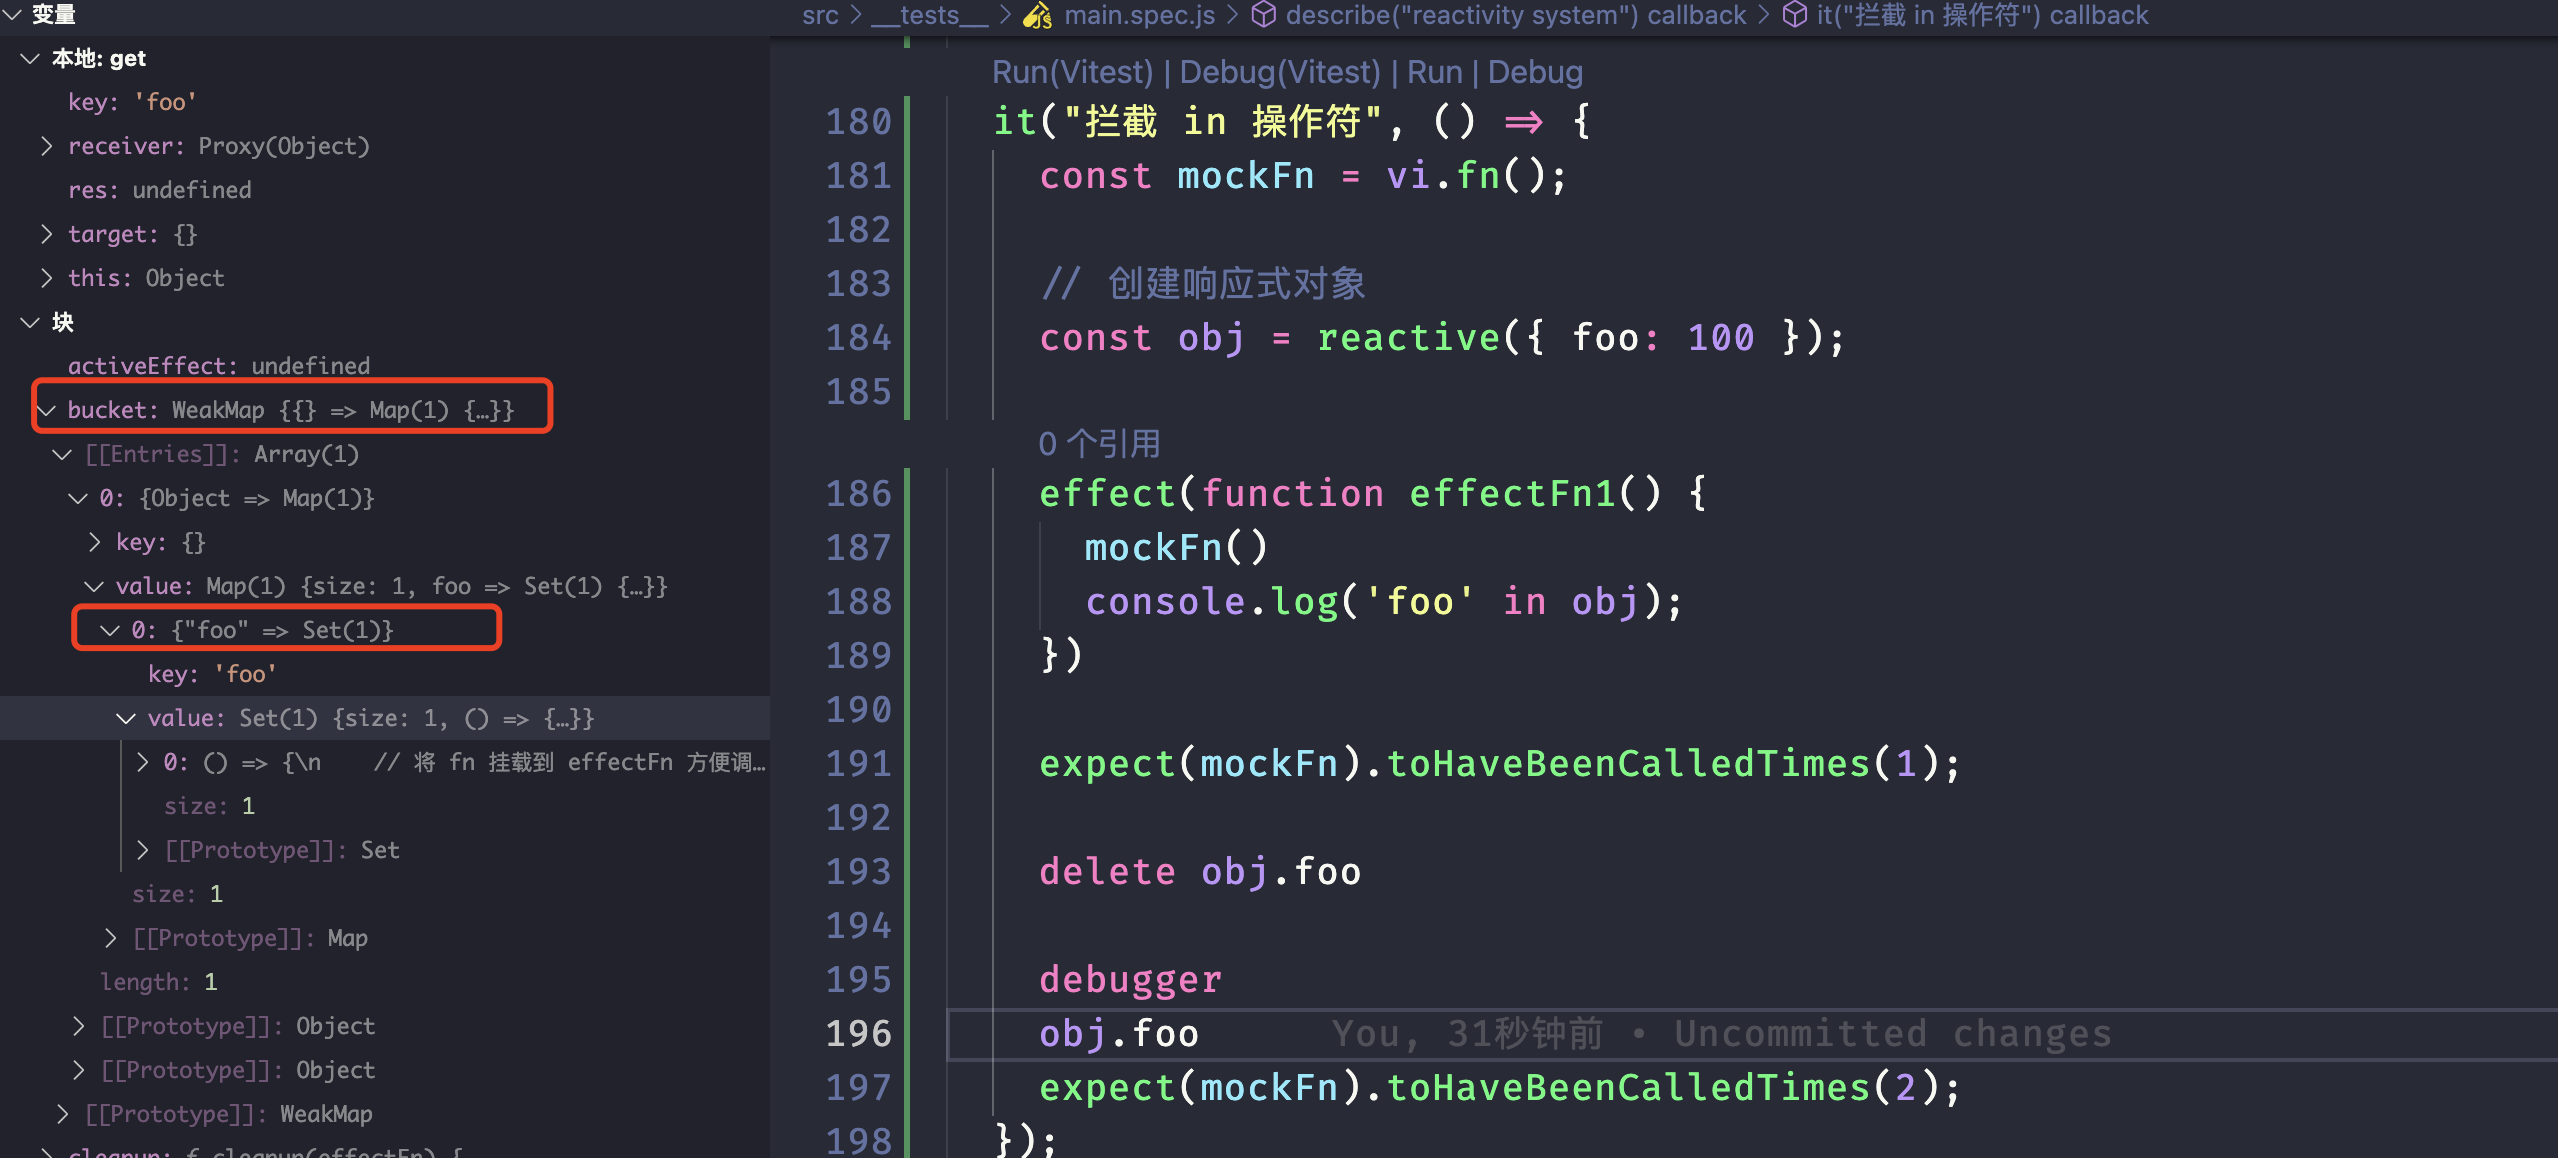Click Debug(Vitest) code lens link

(1279, 72)
